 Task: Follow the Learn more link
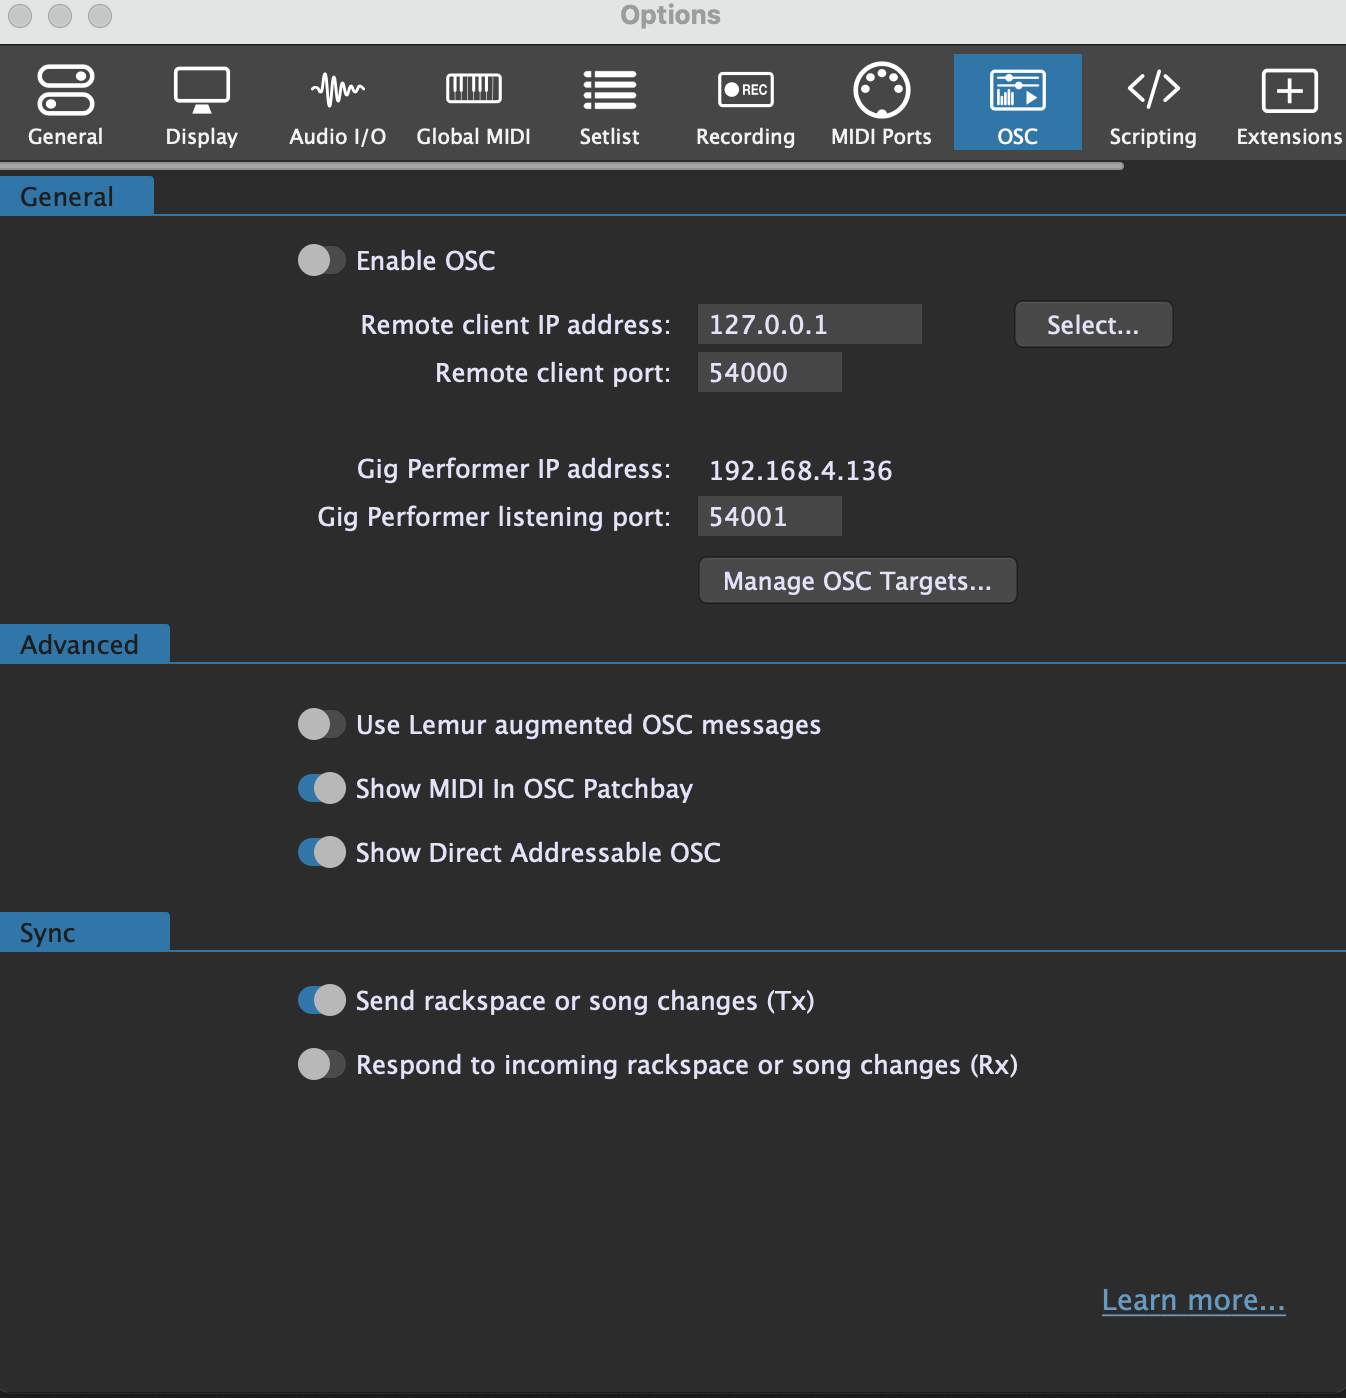tap(1193, 1300)
